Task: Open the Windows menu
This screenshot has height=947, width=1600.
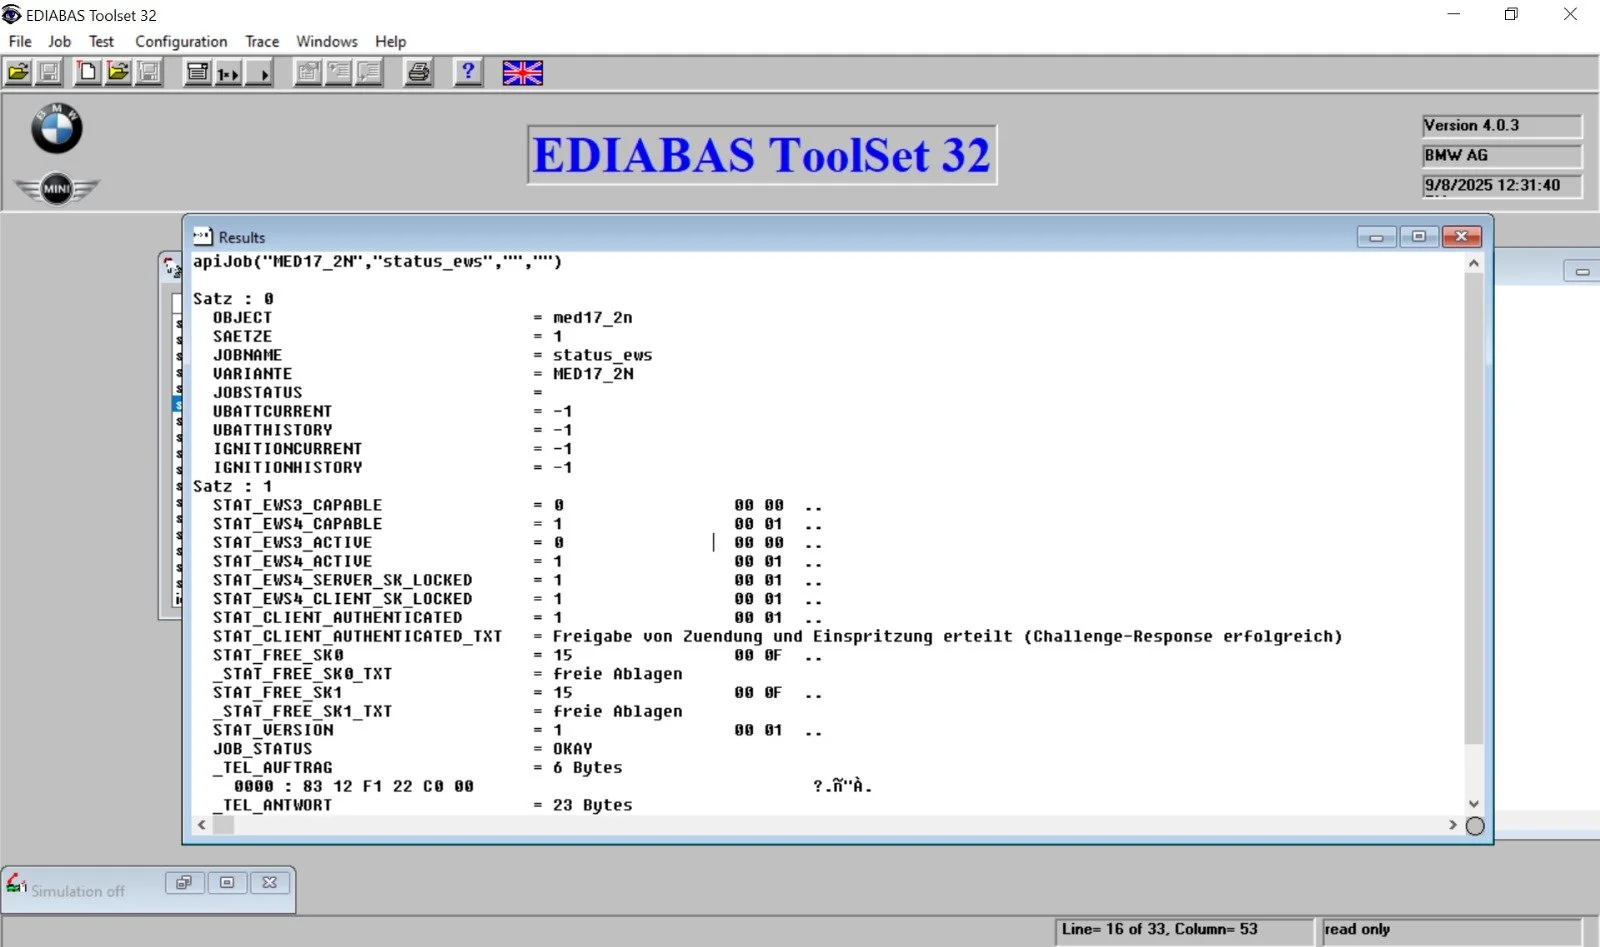Action: point(327,41)
